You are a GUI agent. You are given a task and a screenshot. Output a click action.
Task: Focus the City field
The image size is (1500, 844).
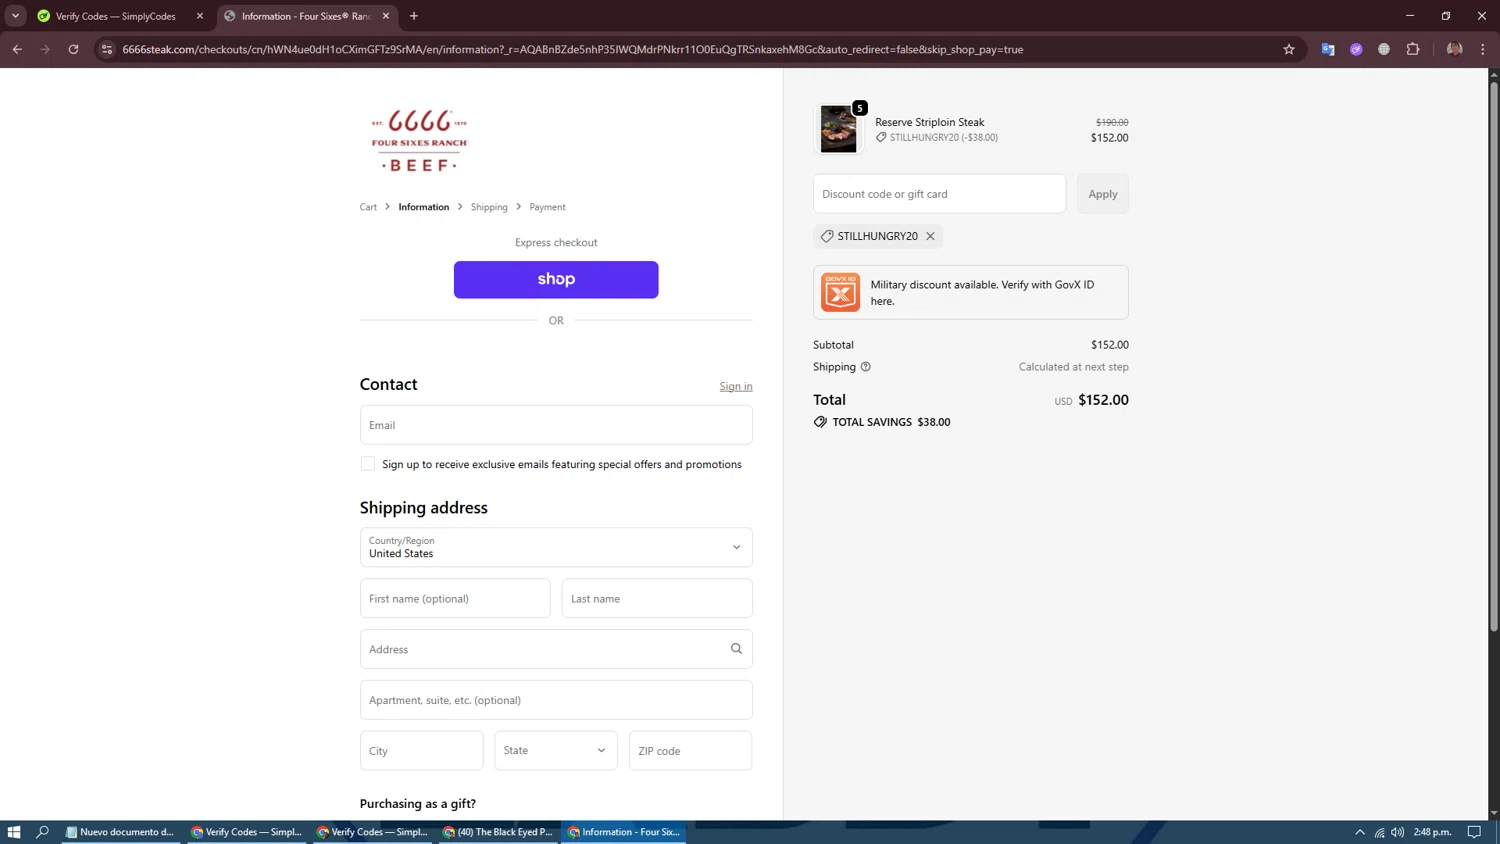[x=422, y=751]
